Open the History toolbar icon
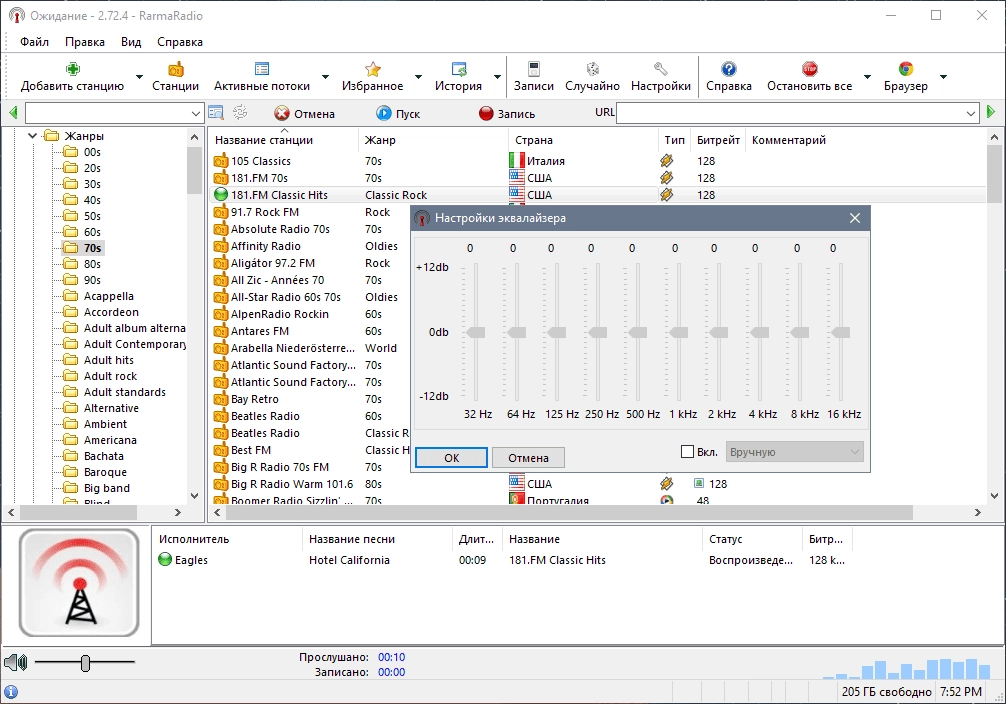1006x704 pixels. (x=459, y=69)
